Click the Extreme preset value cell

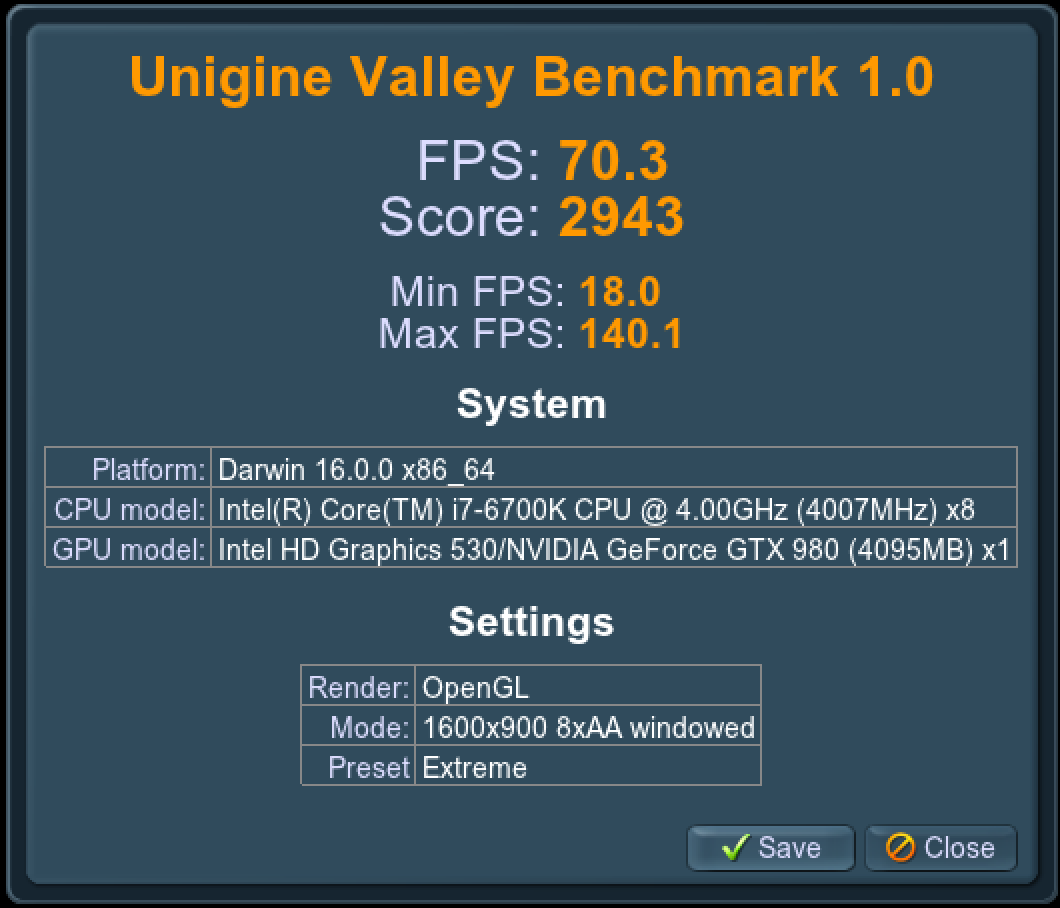click(587, 766)
